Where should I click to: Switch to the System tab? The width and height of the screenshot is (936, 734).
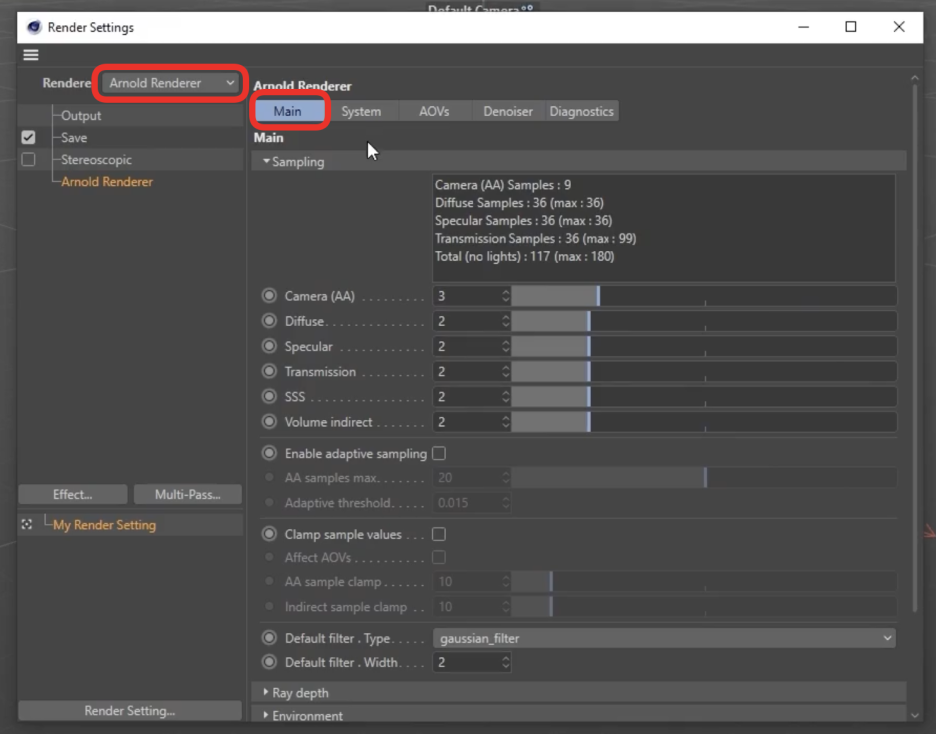[361, 111]
